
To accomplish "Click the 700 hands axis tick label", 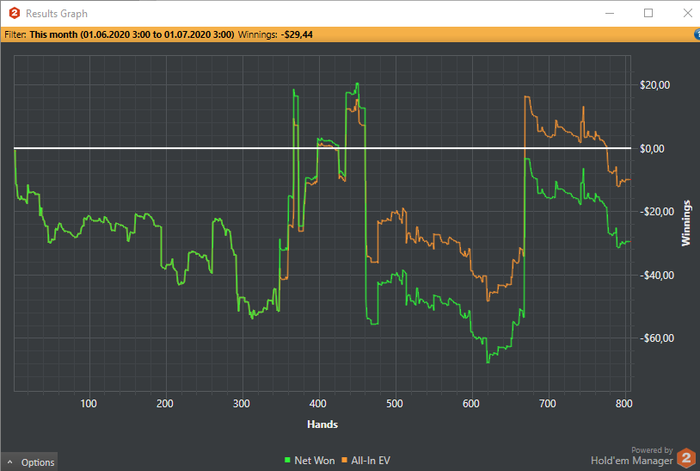I will (548, 404).
